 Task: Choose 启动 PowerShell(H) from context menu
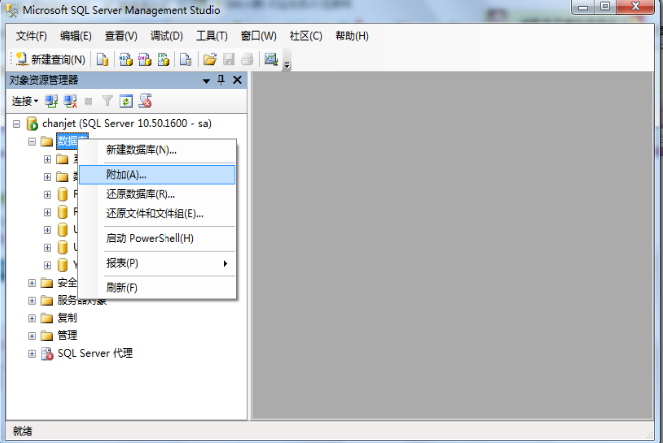157,238
